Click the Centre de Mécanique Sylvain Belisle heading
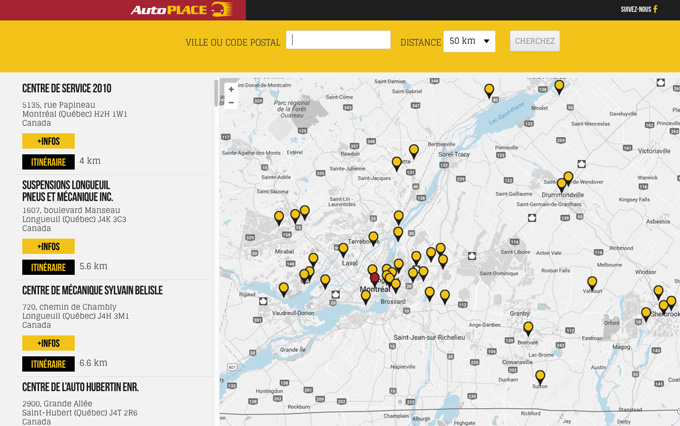Image resolution: width=680 pixels, height=426 pixels. [x=92, y=290]
